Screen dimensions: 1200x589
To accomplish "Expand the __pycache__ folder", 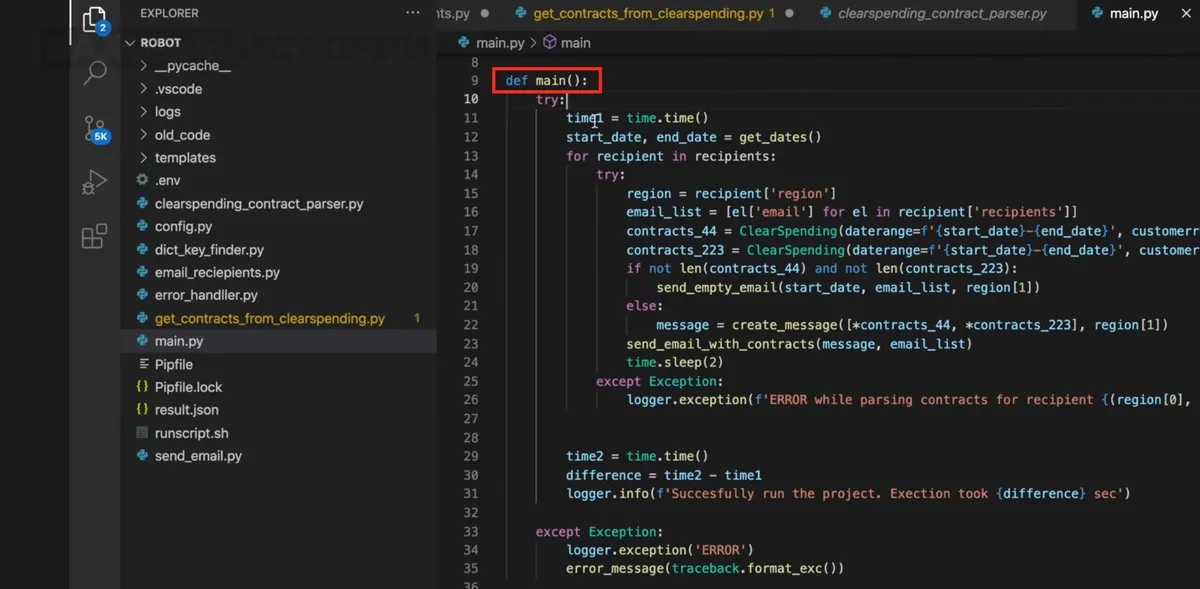I will [x=192, y=66].
